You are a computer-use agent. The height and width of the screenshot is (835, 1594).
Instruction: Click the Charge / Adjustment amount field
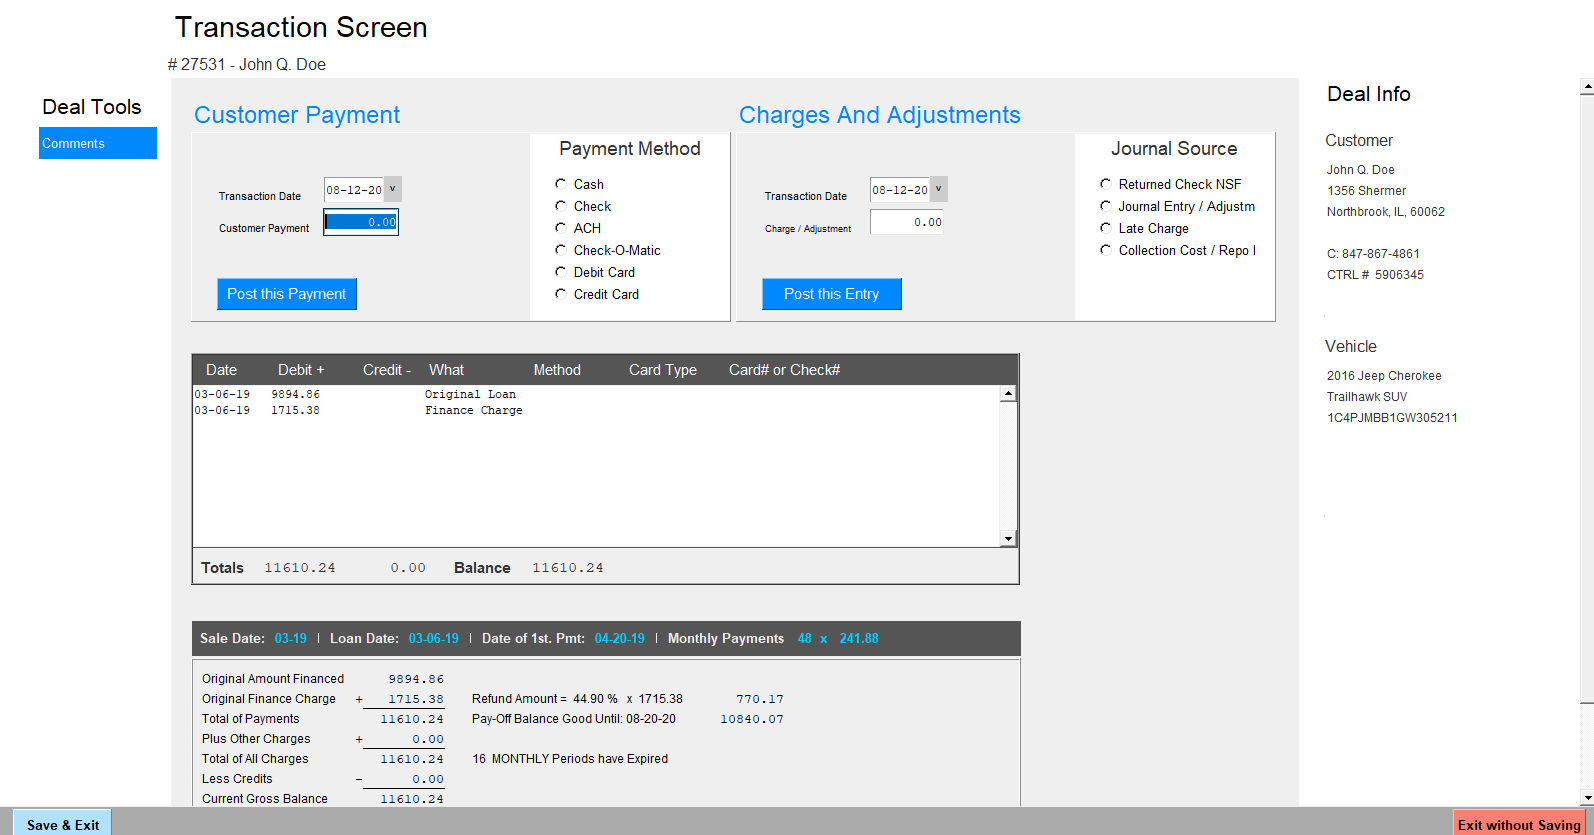coord(907,222)
